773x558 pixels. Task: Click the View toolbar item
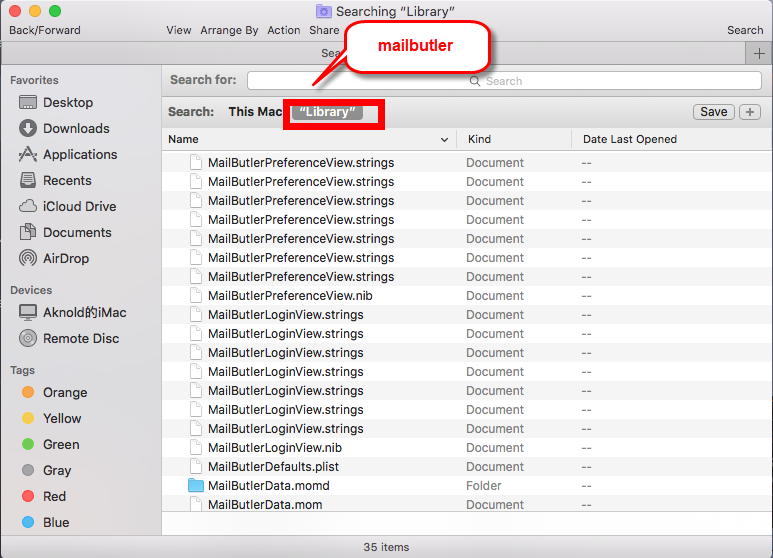pyautogui.click(x=179, y=30)
